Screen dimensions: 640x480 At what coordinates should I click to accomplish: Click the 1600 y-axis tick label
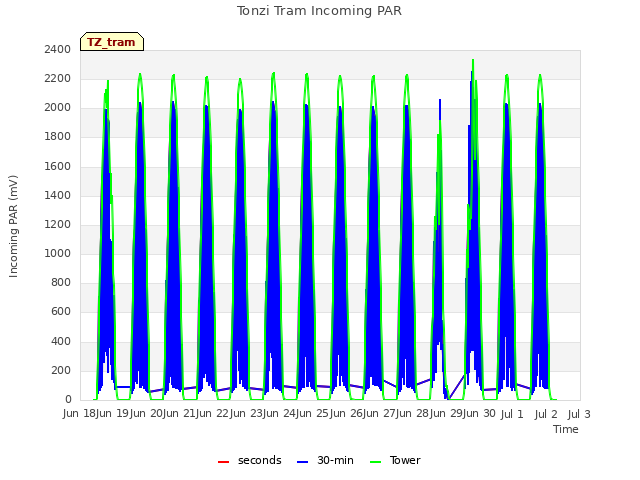(58, 166)
